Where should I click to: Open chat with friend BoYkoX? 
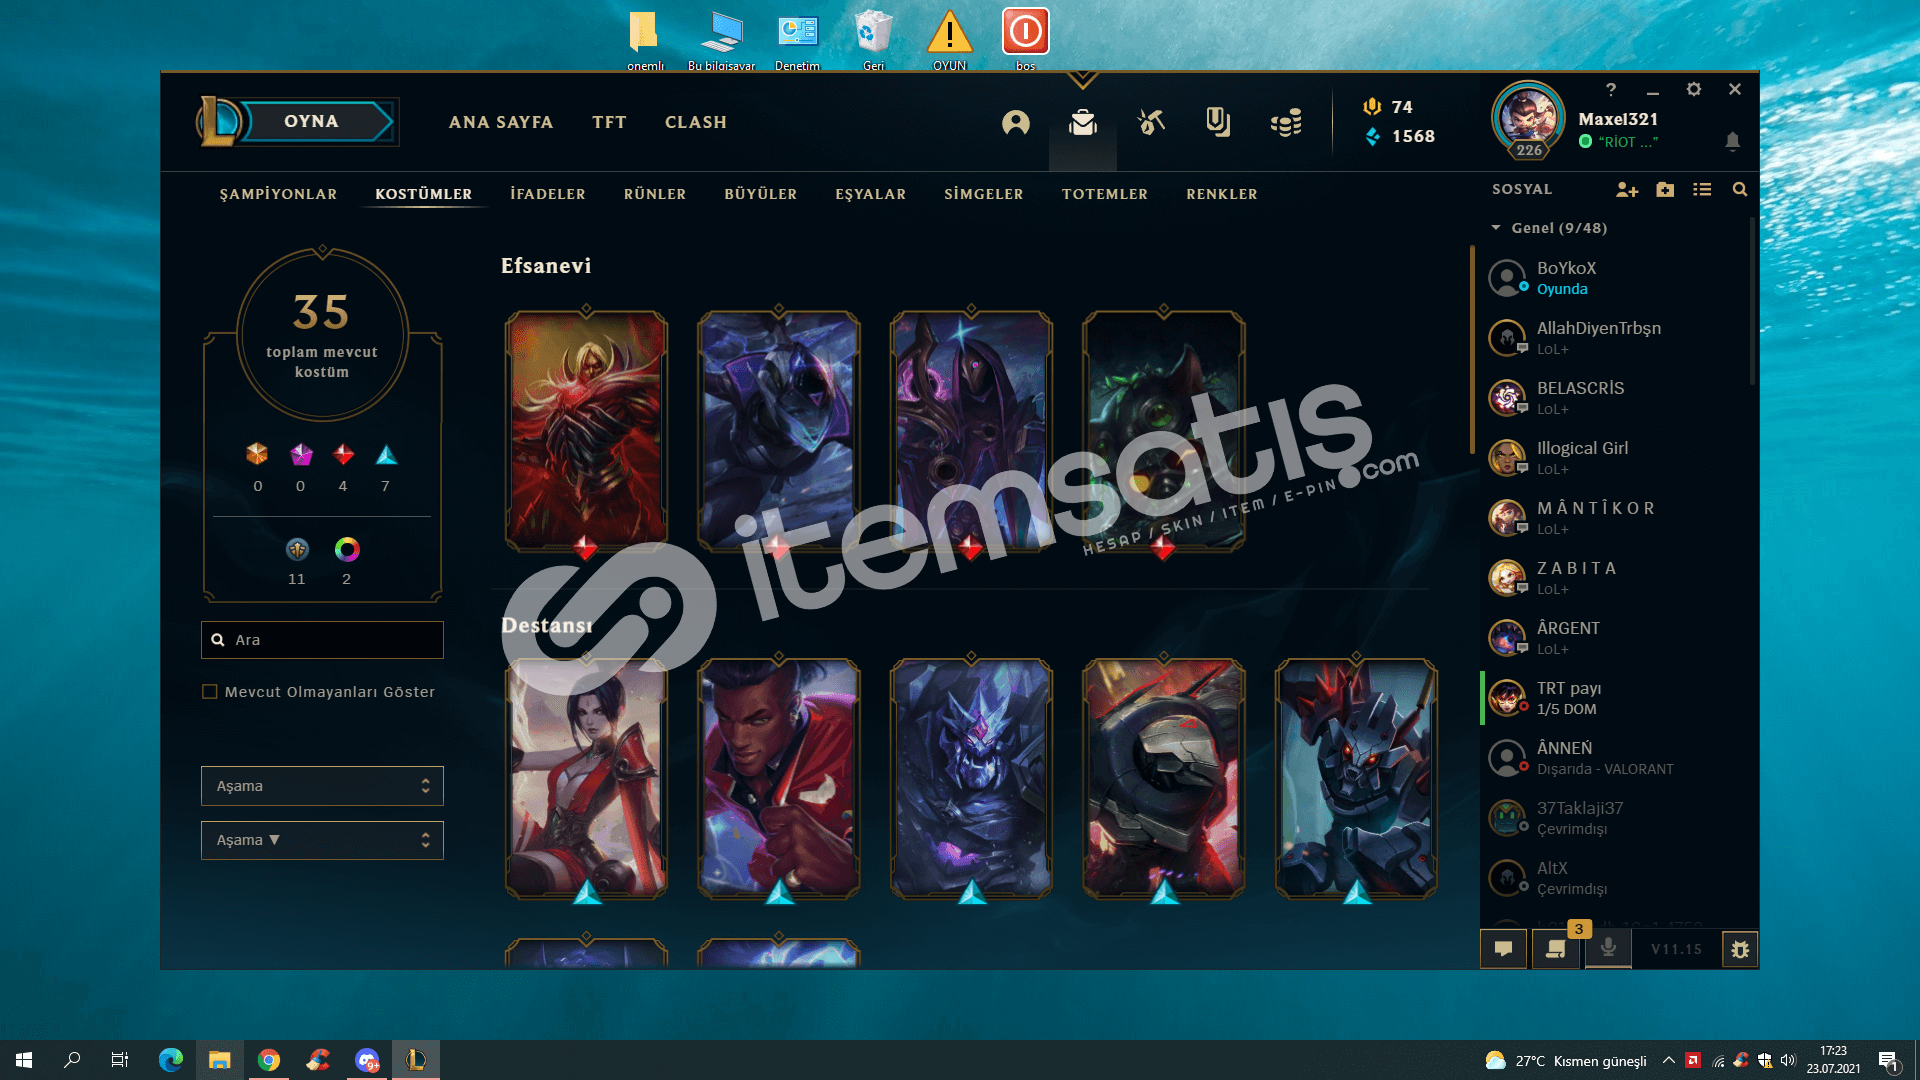(x=1615, y=278)
